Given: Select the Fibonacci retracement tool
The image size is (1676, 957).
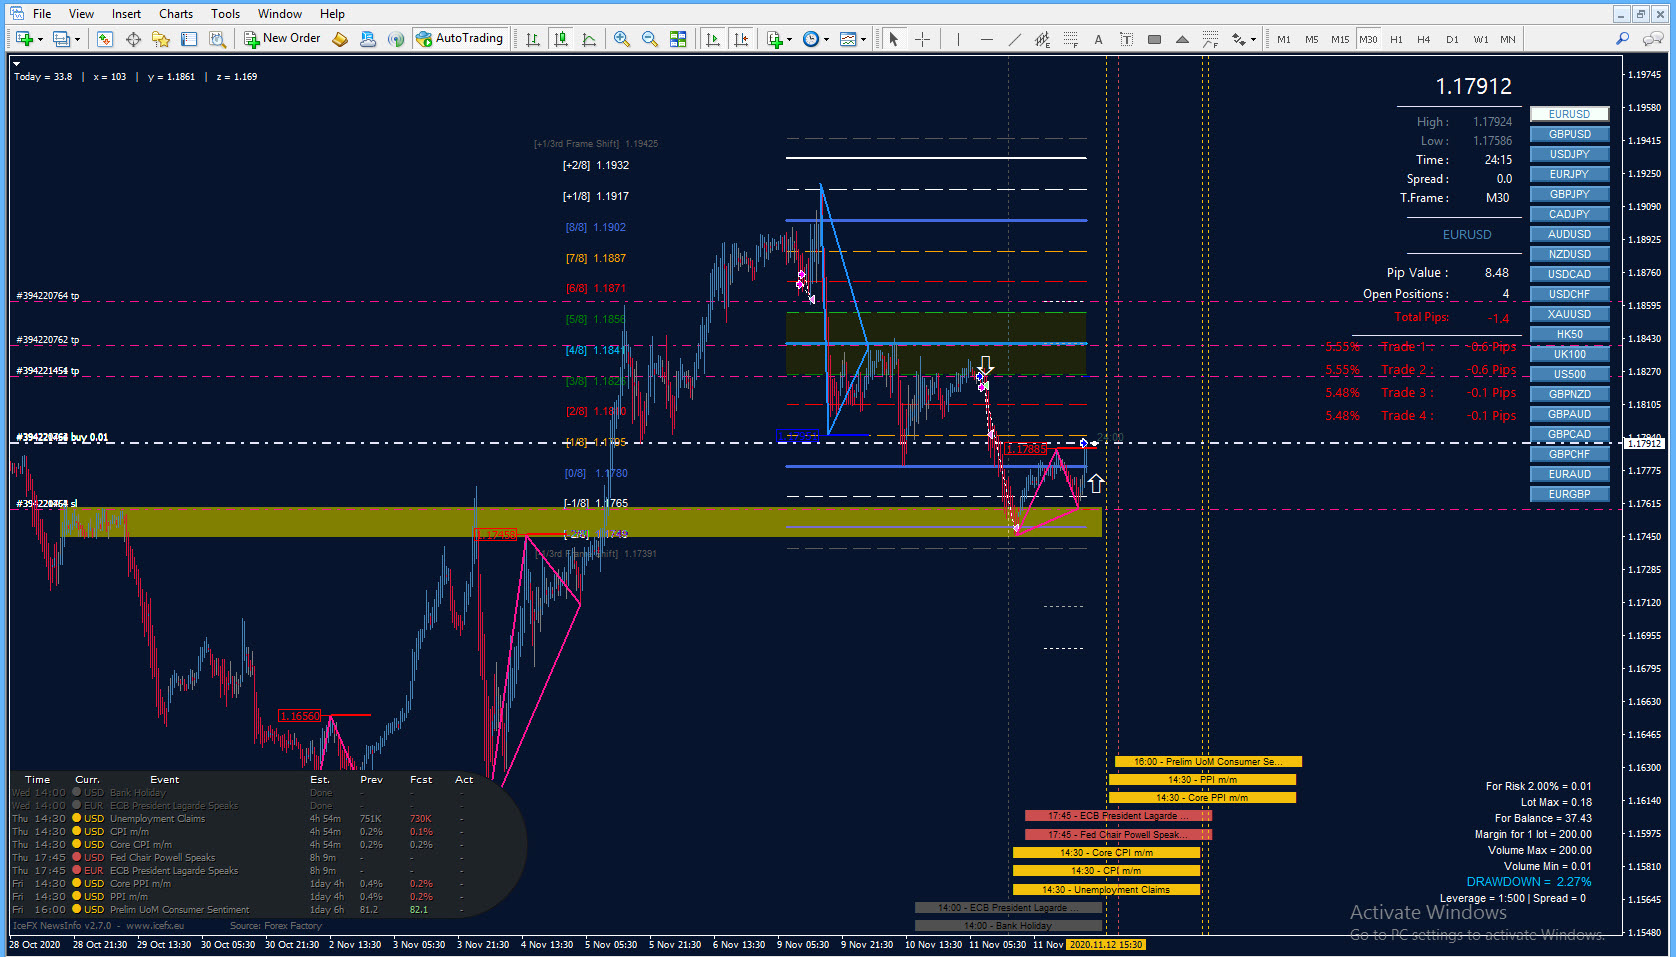Looking at the screenshot, I should pos(1070,39).
